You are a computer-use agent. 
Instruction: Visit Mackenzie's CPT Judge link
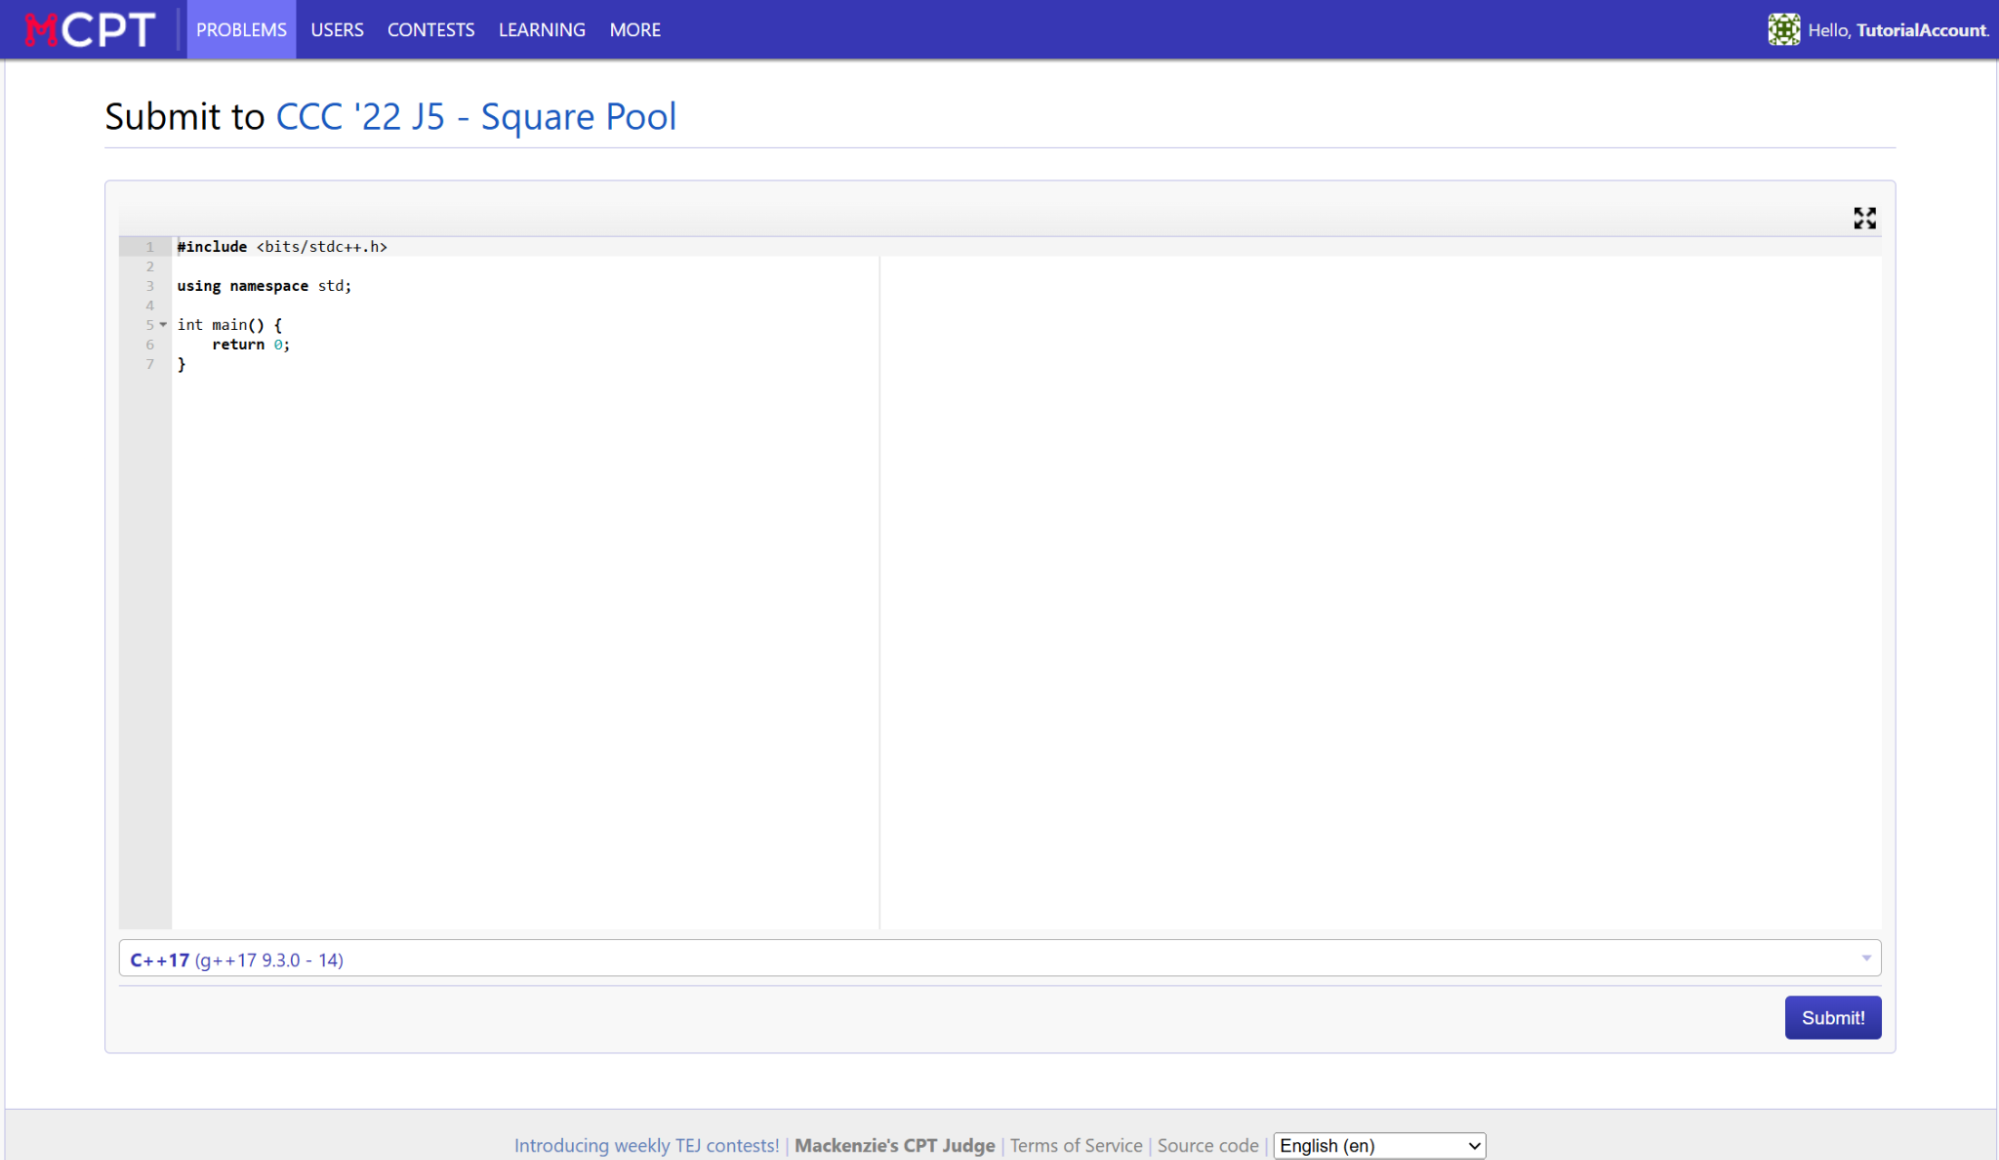point(894,1145)
